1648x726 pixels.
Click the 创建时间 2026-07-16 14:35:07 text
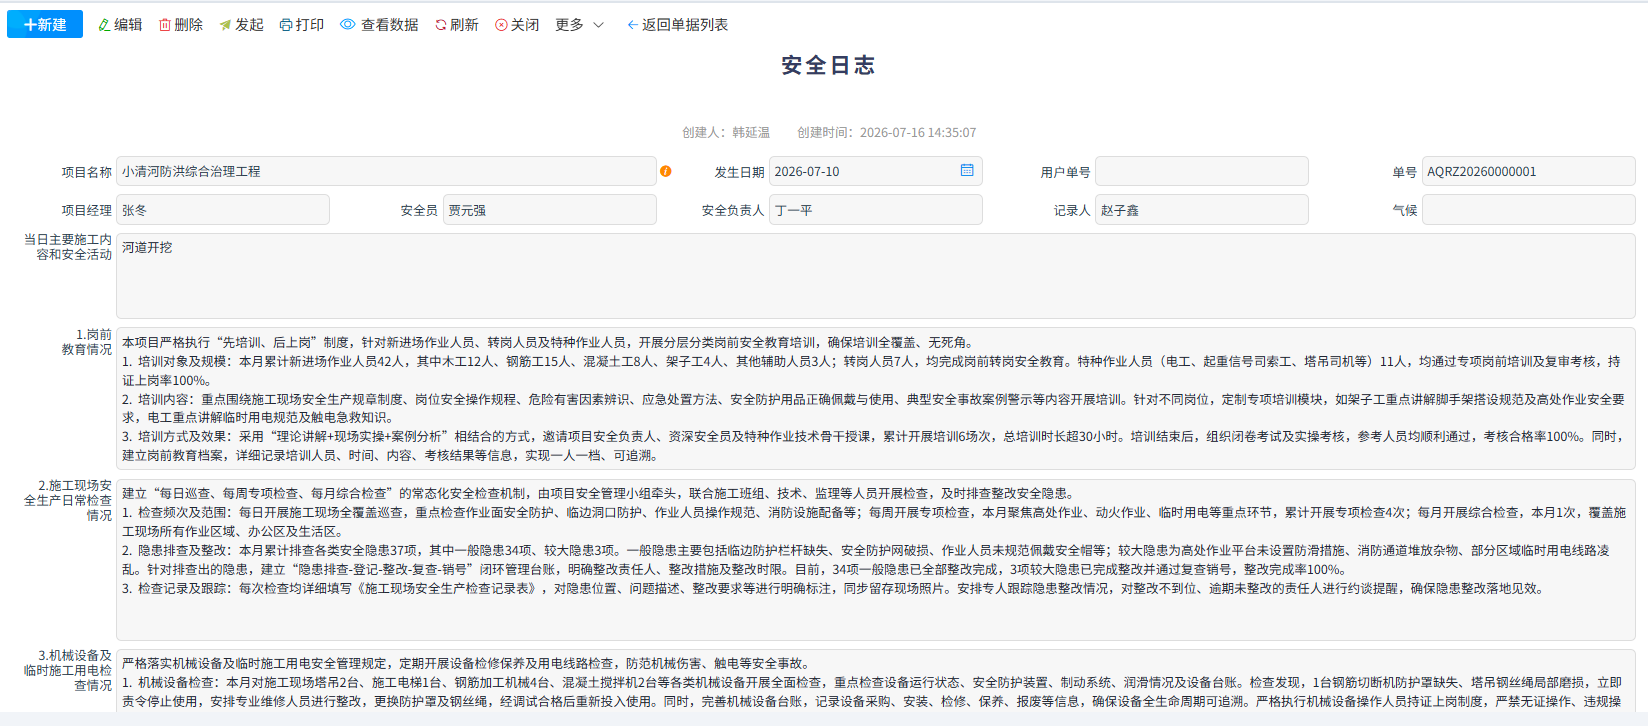[886, 132]
